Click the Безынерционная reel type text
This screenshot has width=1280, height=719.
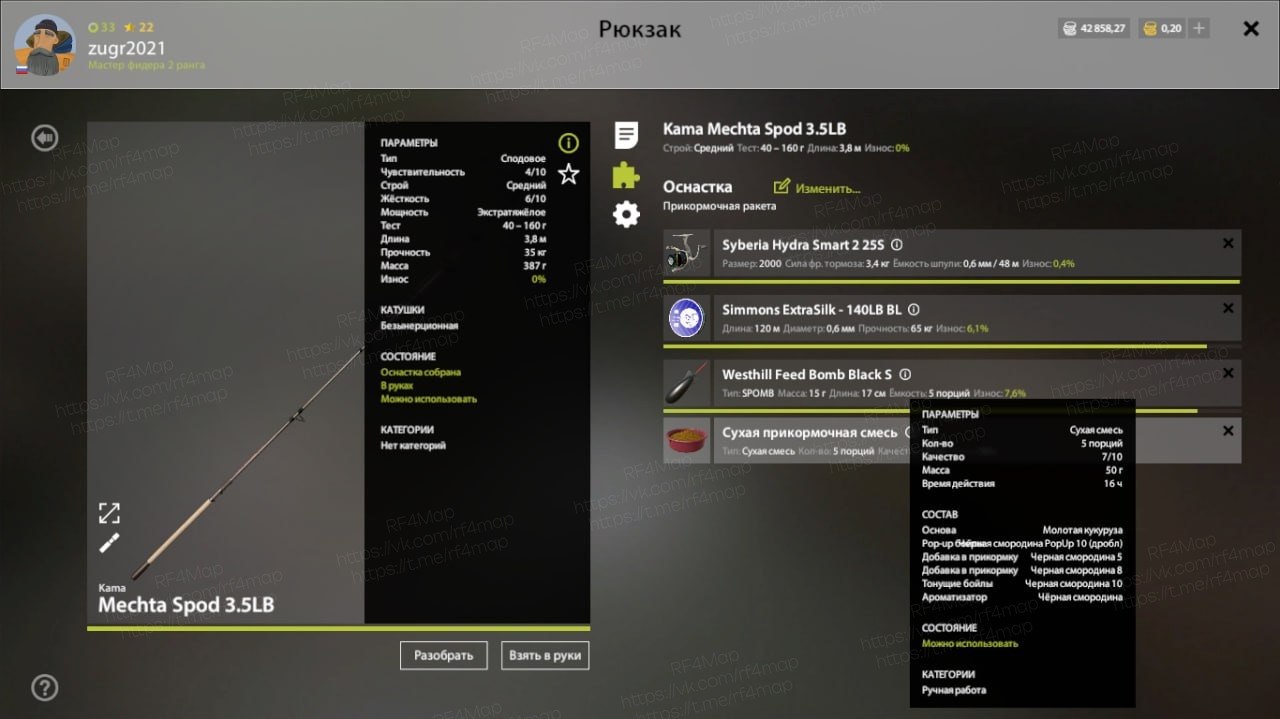click(420, 326)
